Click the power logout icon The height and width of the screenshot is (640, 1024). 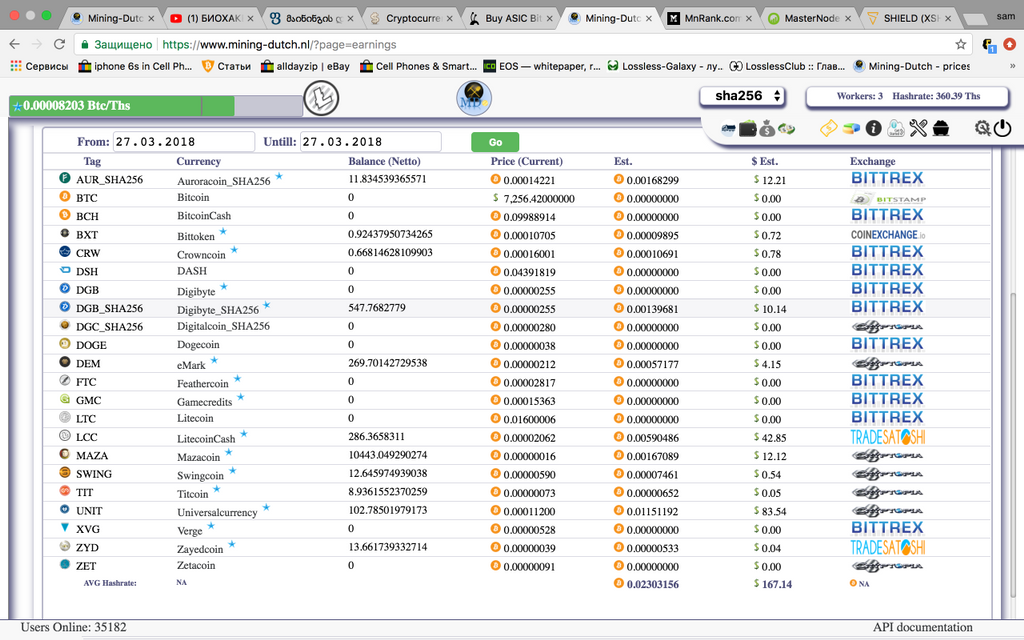(1002, 129)
